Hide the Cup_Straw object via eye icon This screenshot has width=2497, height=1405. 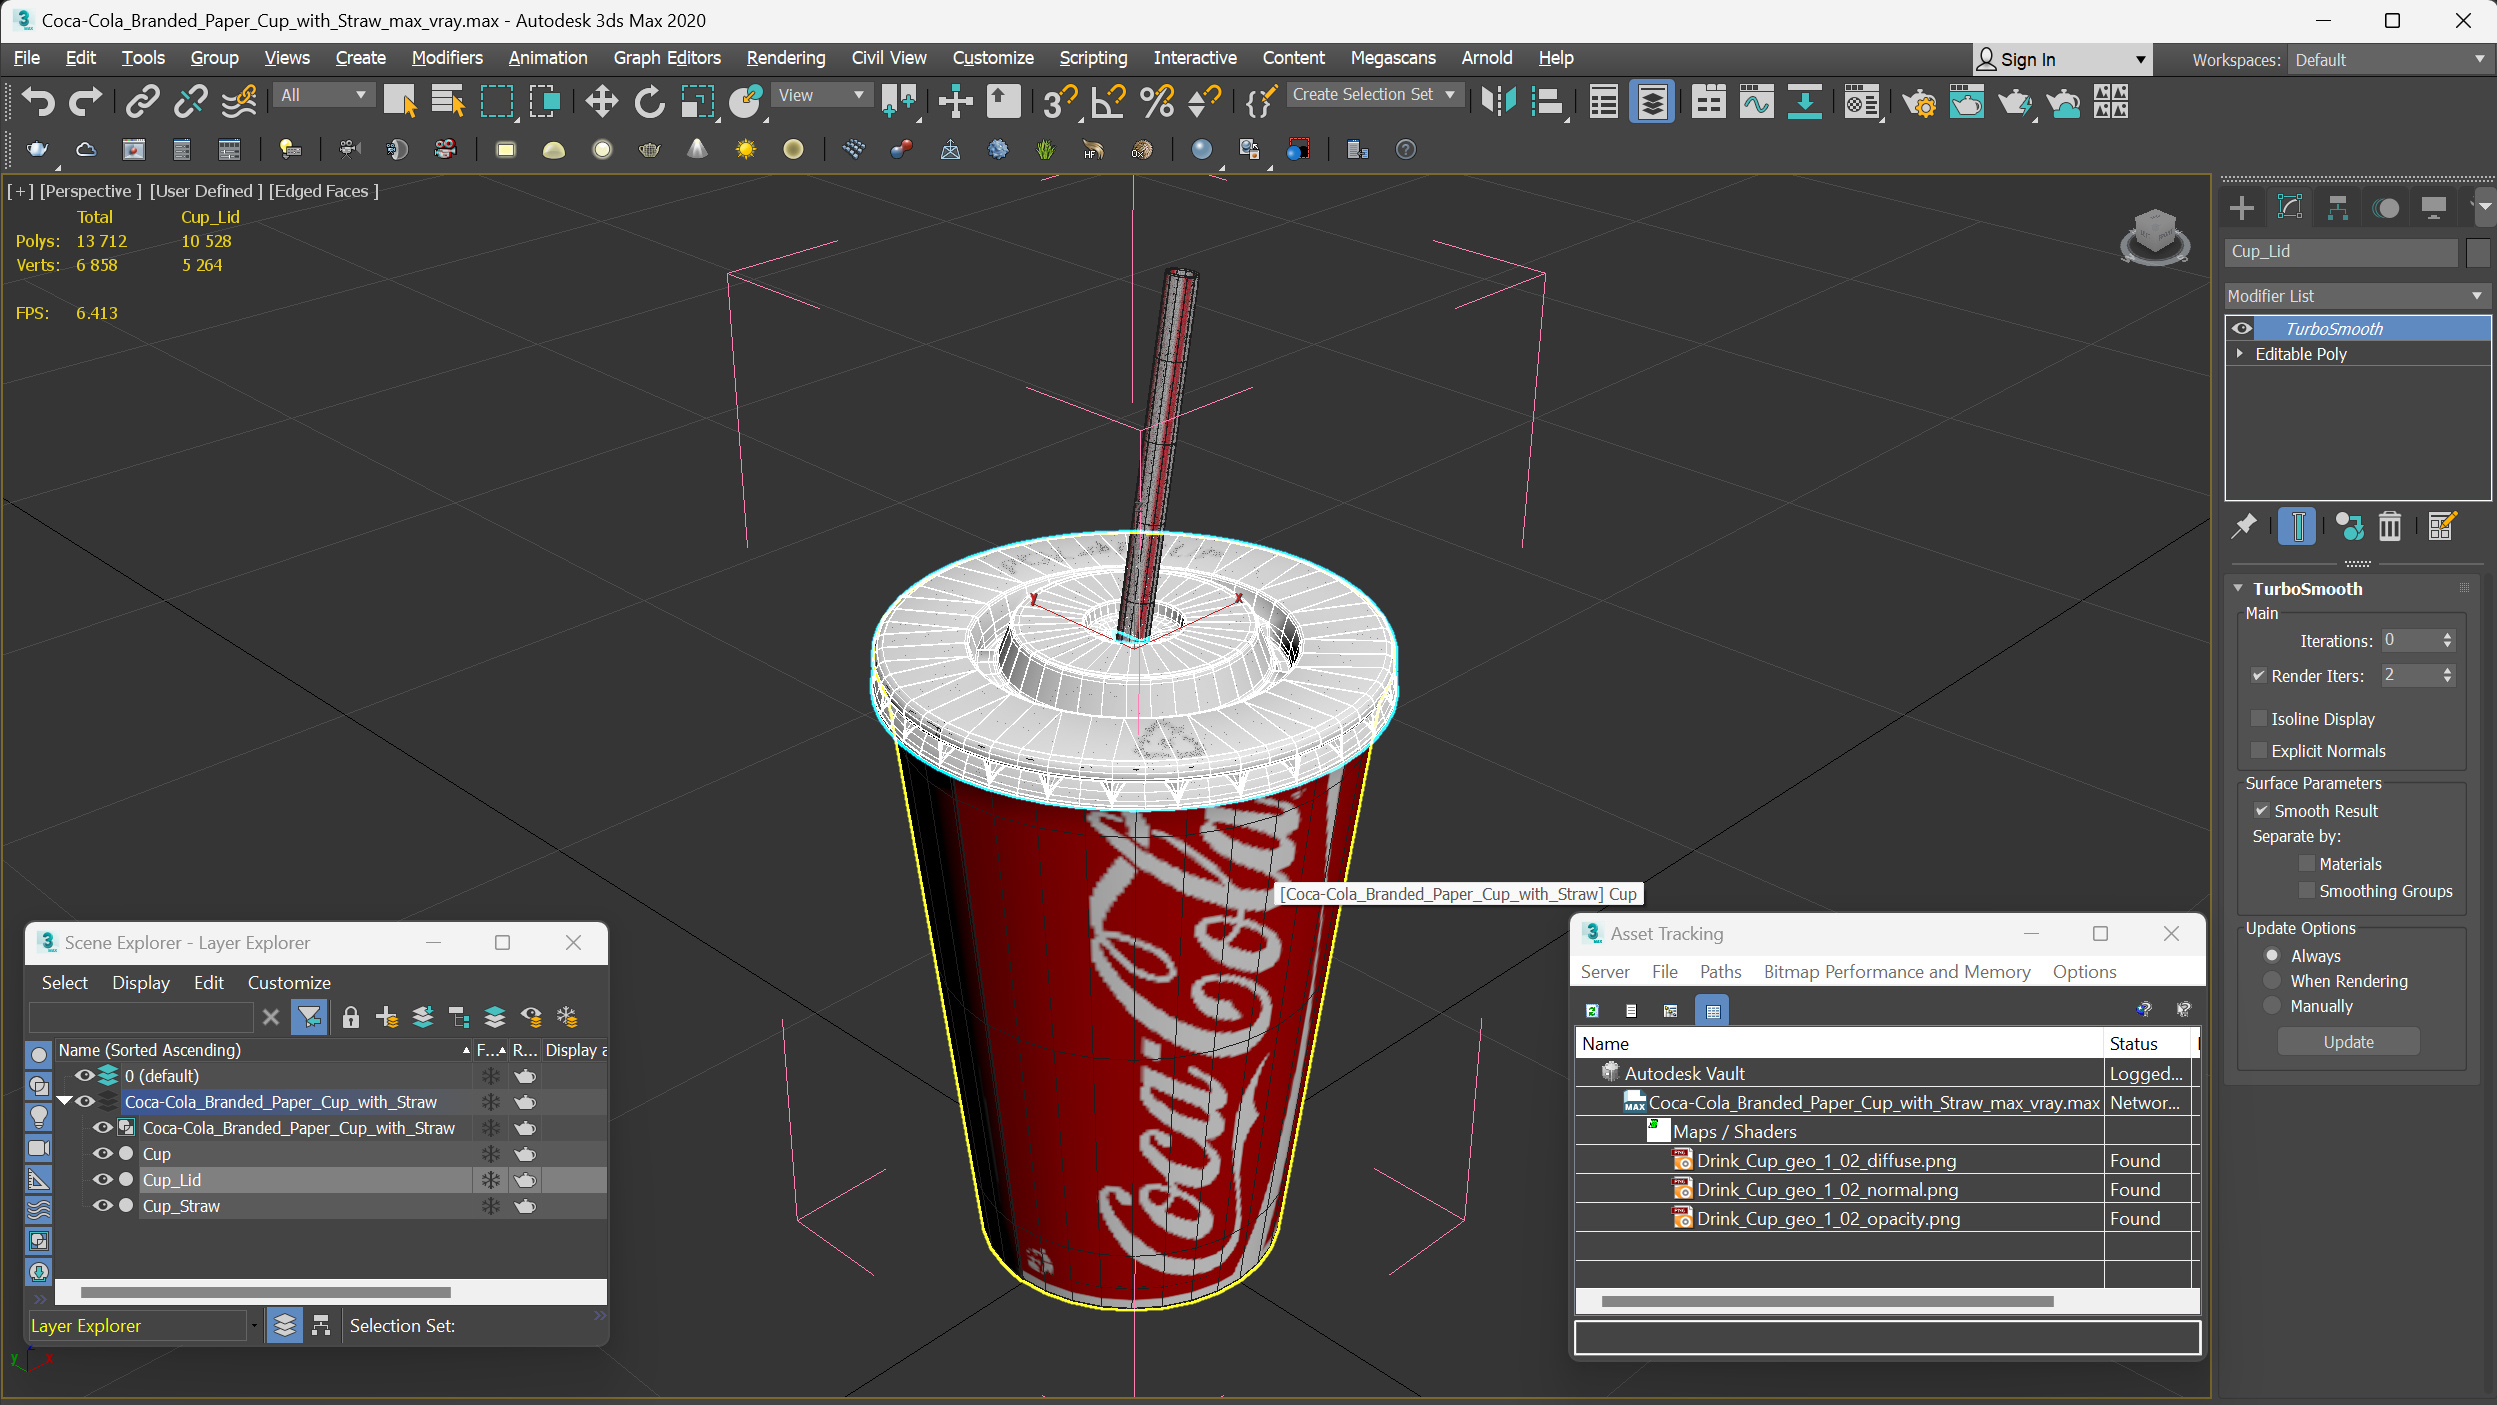pos(102,1205)
